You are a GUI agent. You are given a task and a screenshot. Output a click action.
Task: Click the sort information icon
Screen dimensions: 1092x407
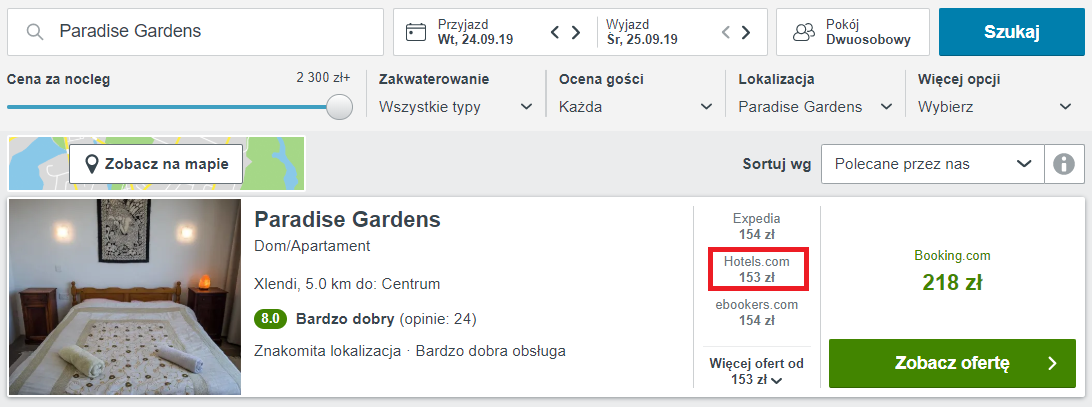pos(1064,164)
